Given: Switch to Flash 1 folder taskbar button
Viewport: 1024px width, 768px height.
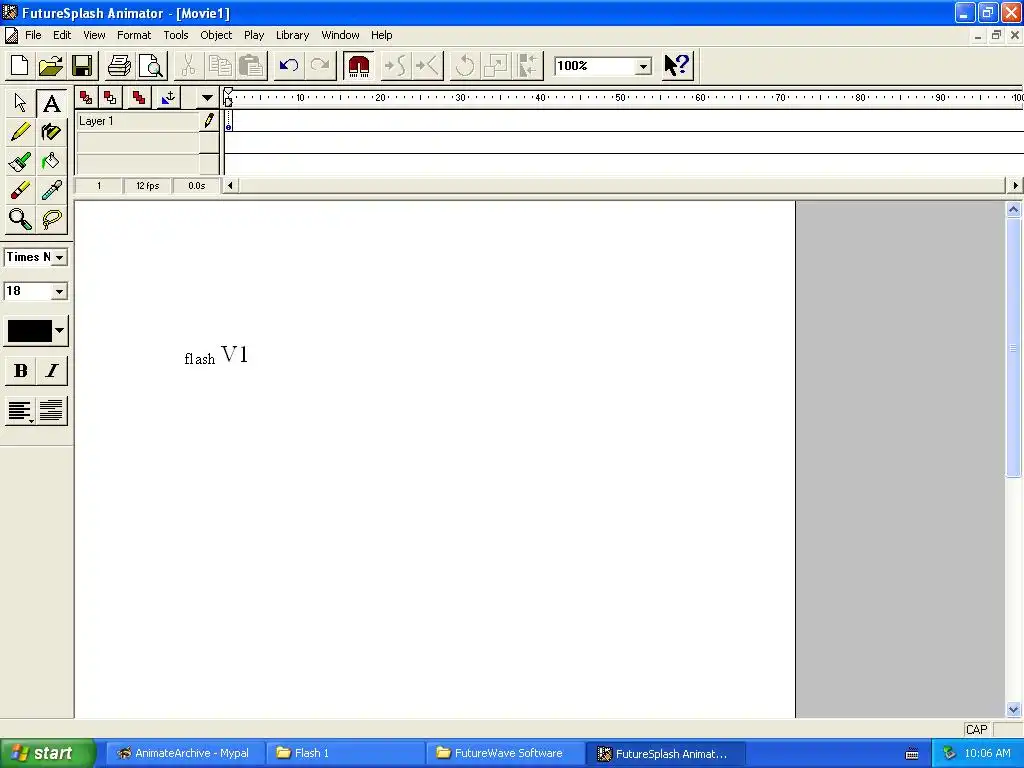Looking at the screenshot, I should coord(345,753).
